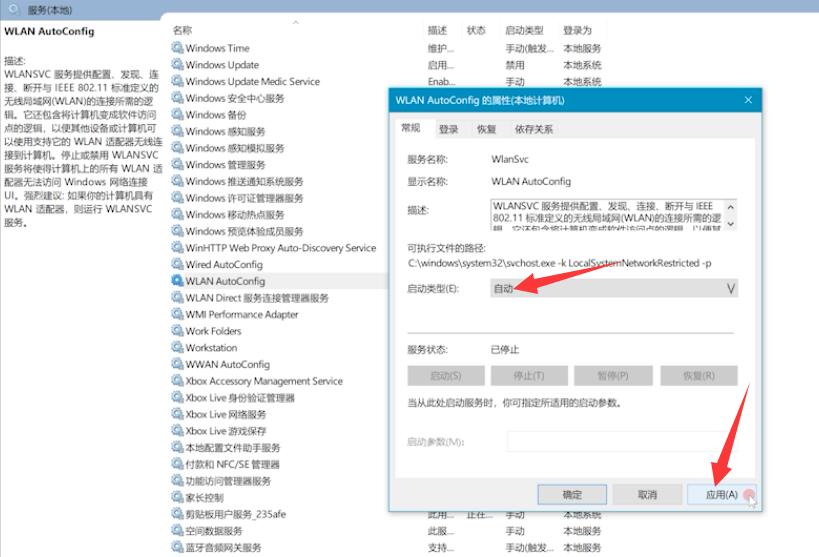Viewport: 819px width, 557px height.
Task: Select Xbox Live 游戏保存 service
Action: pyautogui.click(x=226, y=431)
